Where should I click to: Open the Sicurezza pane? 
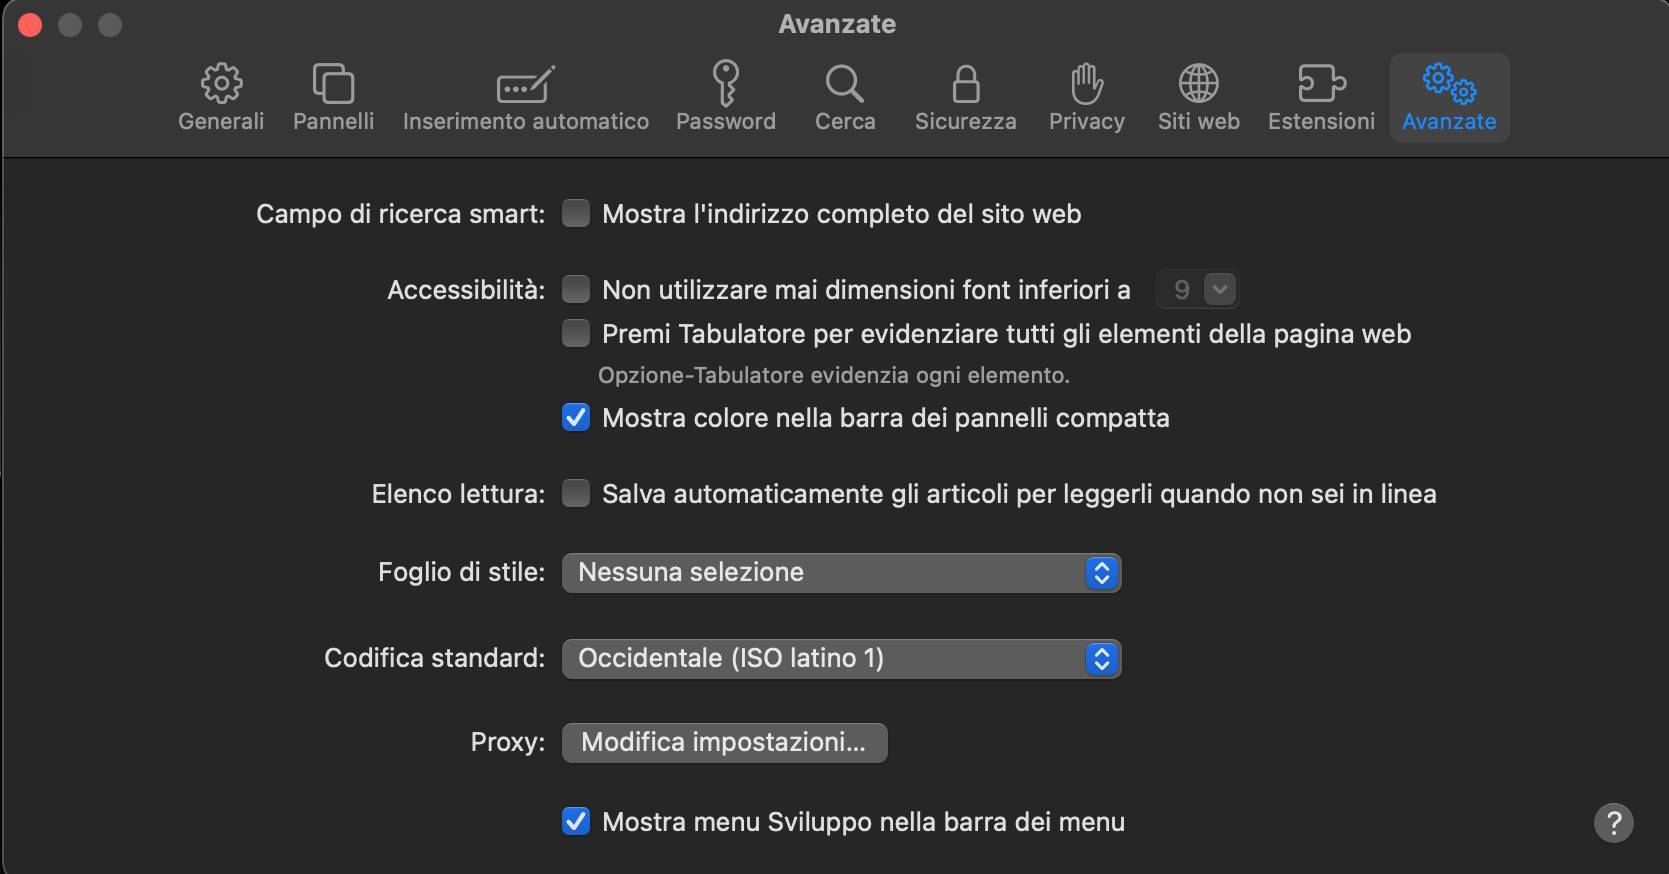pos(964,95)
